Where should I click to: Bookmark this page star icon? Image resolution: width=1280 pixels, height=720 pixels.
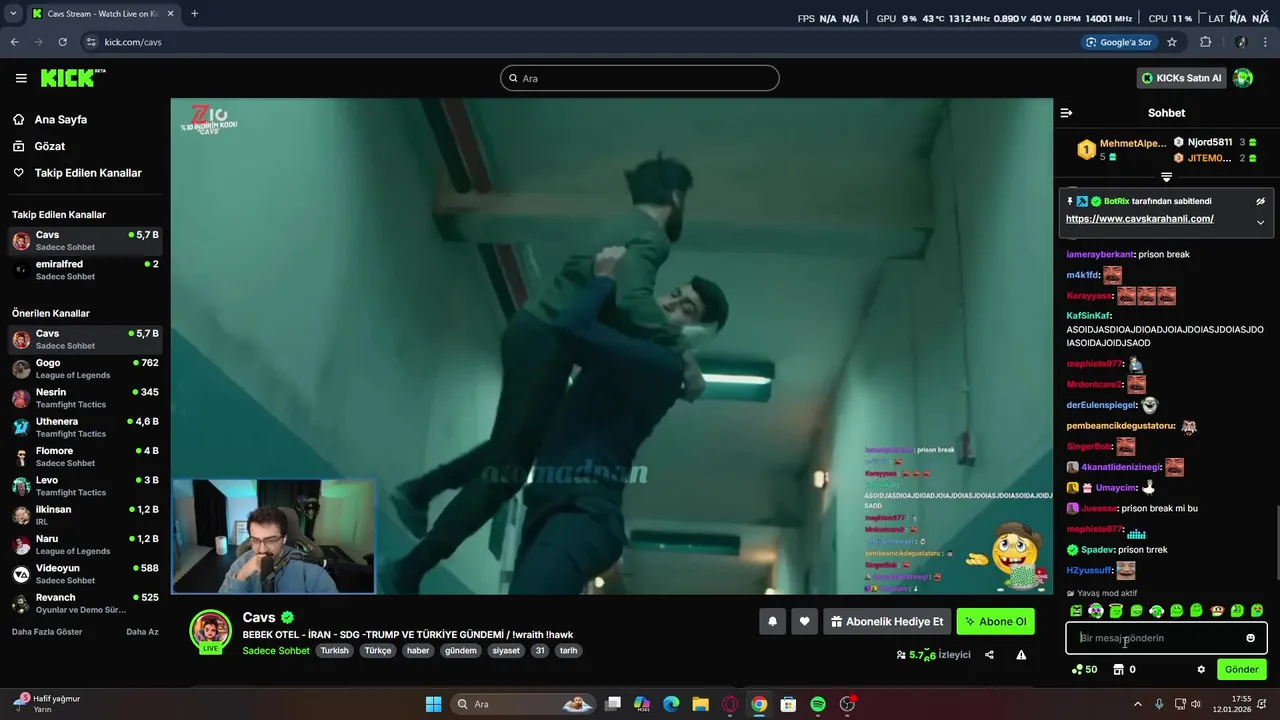click(1172, 42)
